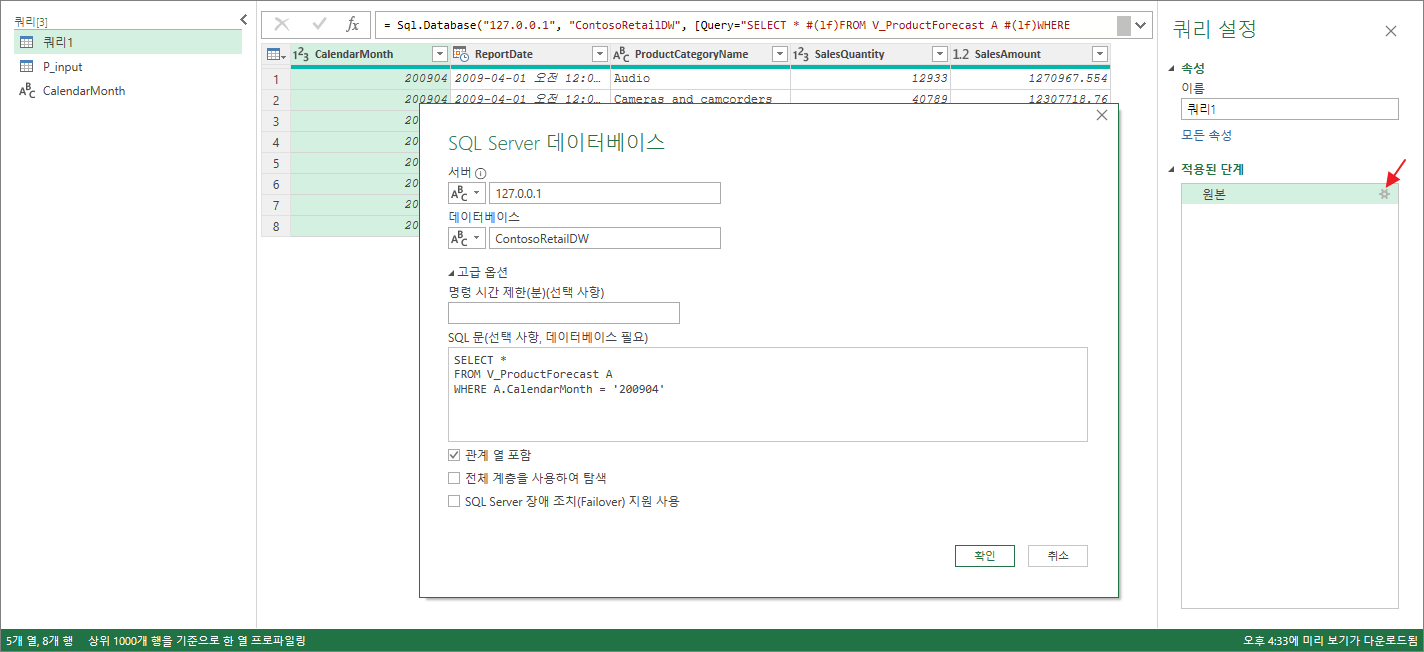Open SalesAmount column filter dropdown
The width and height of the screenshot is (1424, 652).
point(1099,54)
